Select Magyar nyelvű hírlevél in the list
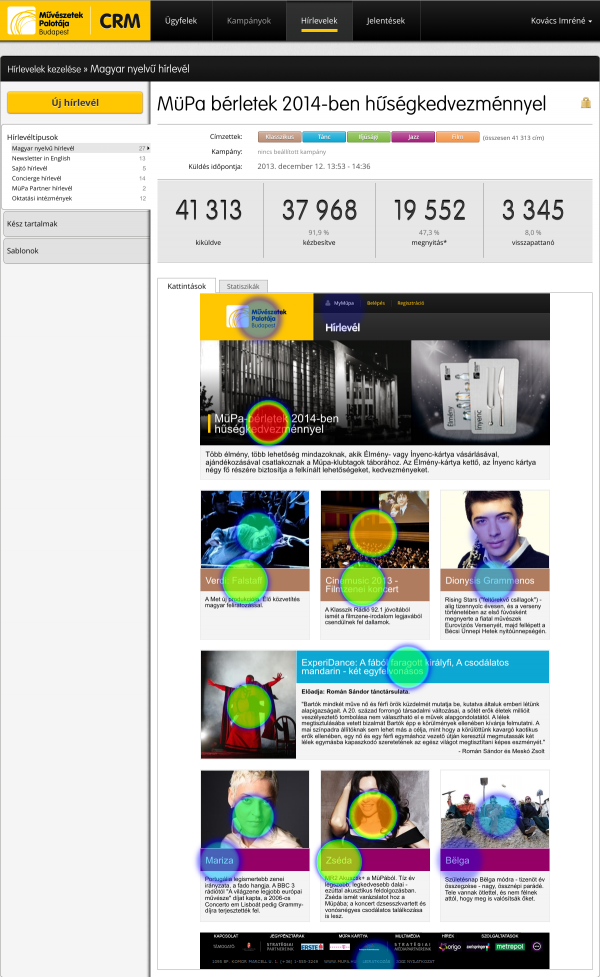 pyautogui.click(x=79, y=148)
